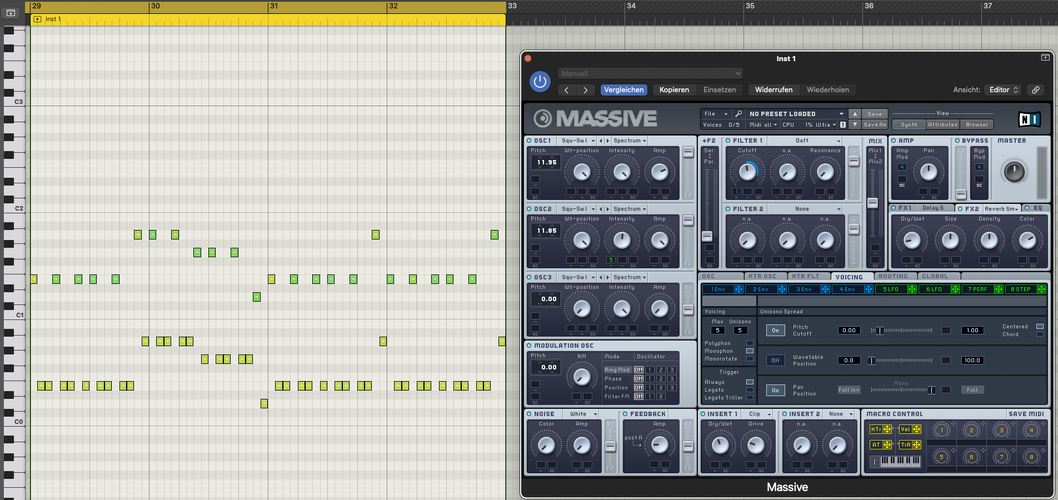Click the Save button in Massive
Screen dimensions: 1058x500
click(x=874, y=114)
